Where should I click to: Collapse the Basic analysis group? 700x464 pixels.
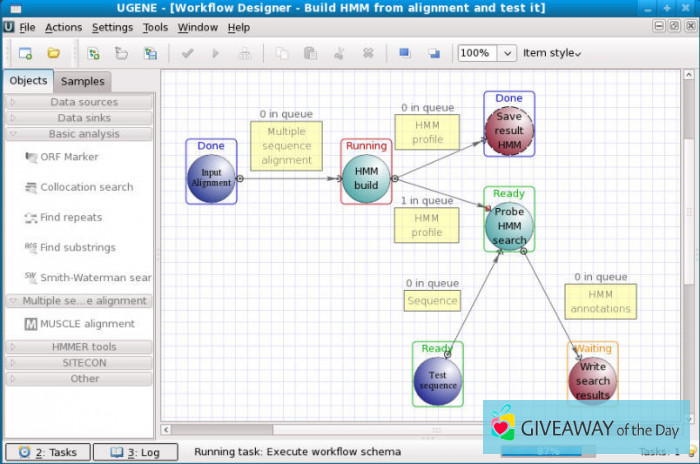click(x=82, y=134)
